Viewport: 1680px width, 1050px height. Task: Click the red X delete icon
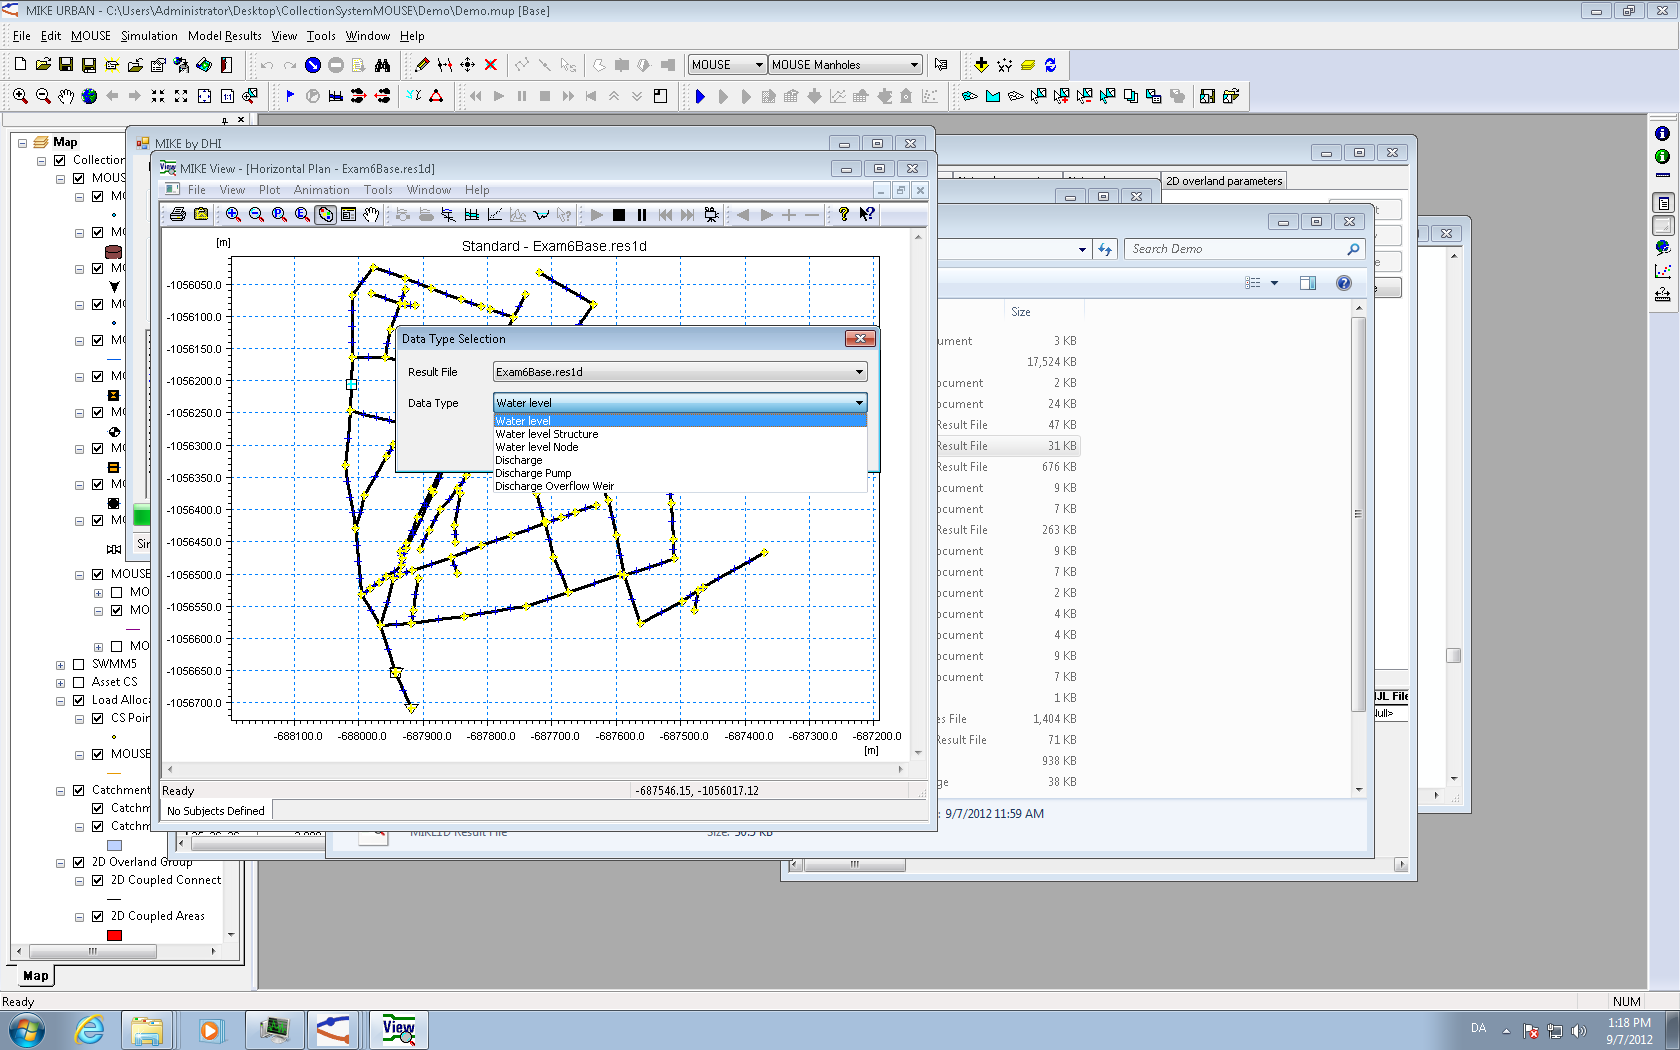(x=491, y=65)
